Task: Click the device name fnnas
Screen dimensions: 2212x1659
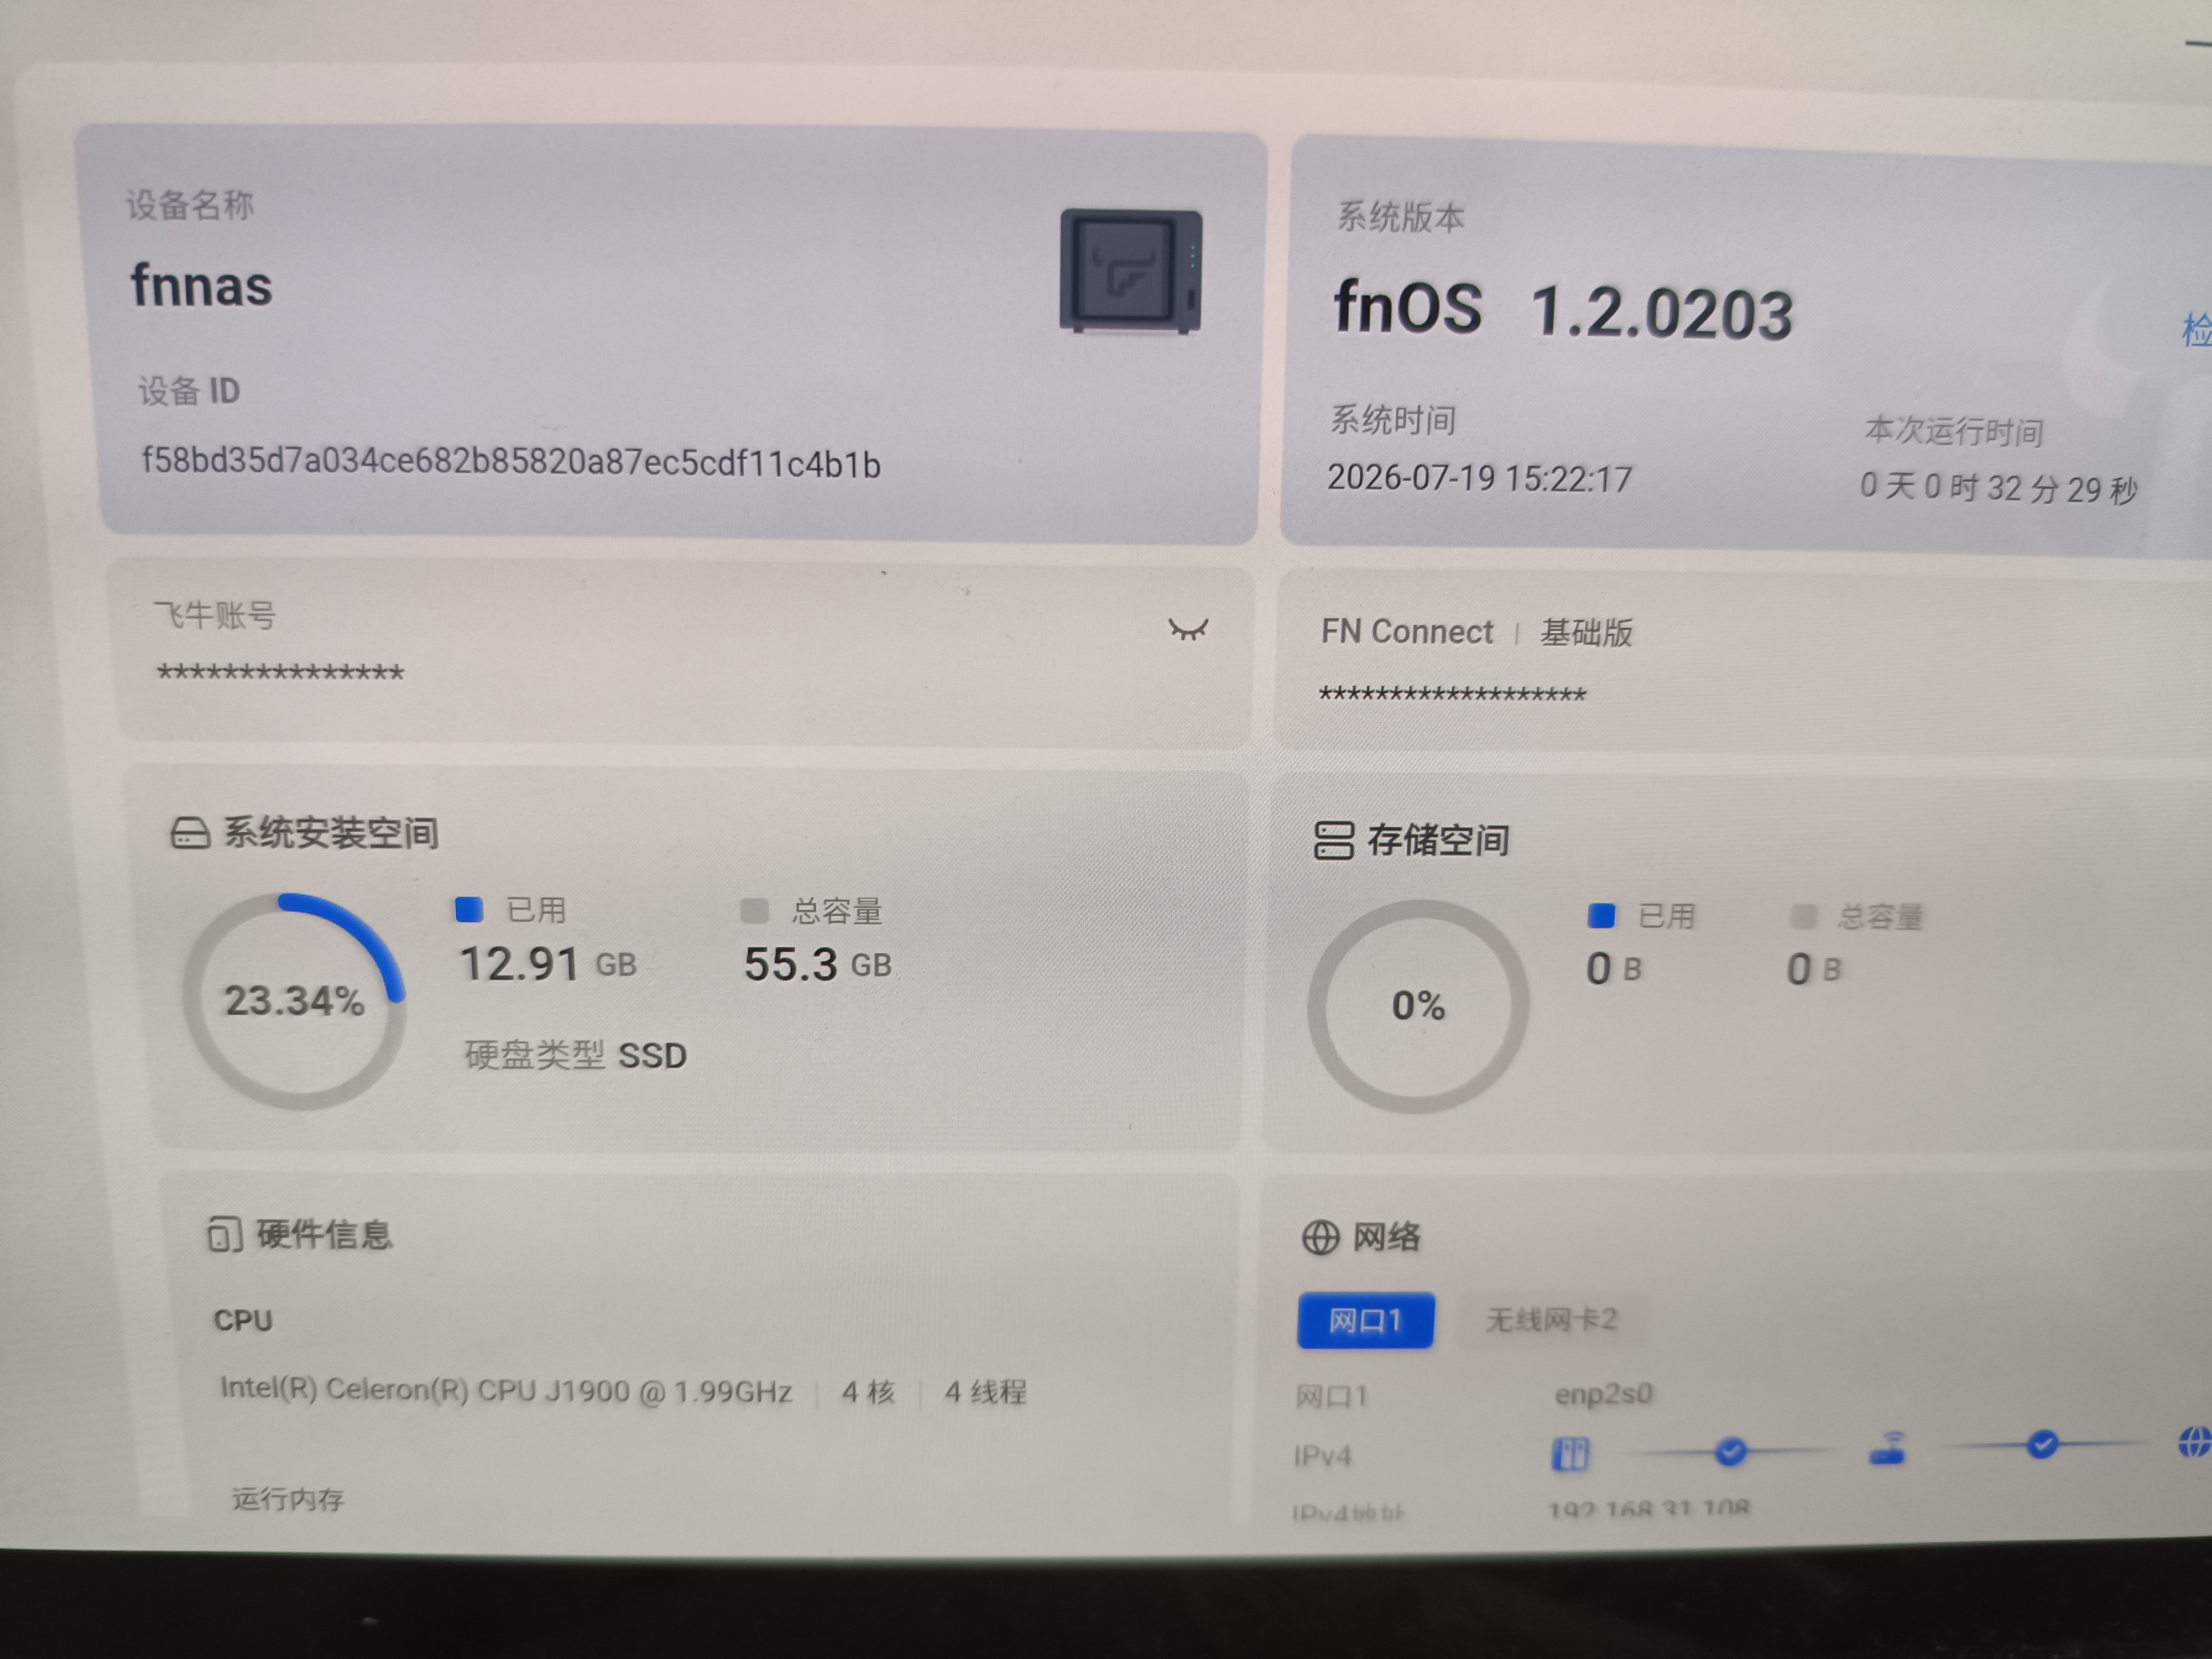Action: (x=201, y=286)
